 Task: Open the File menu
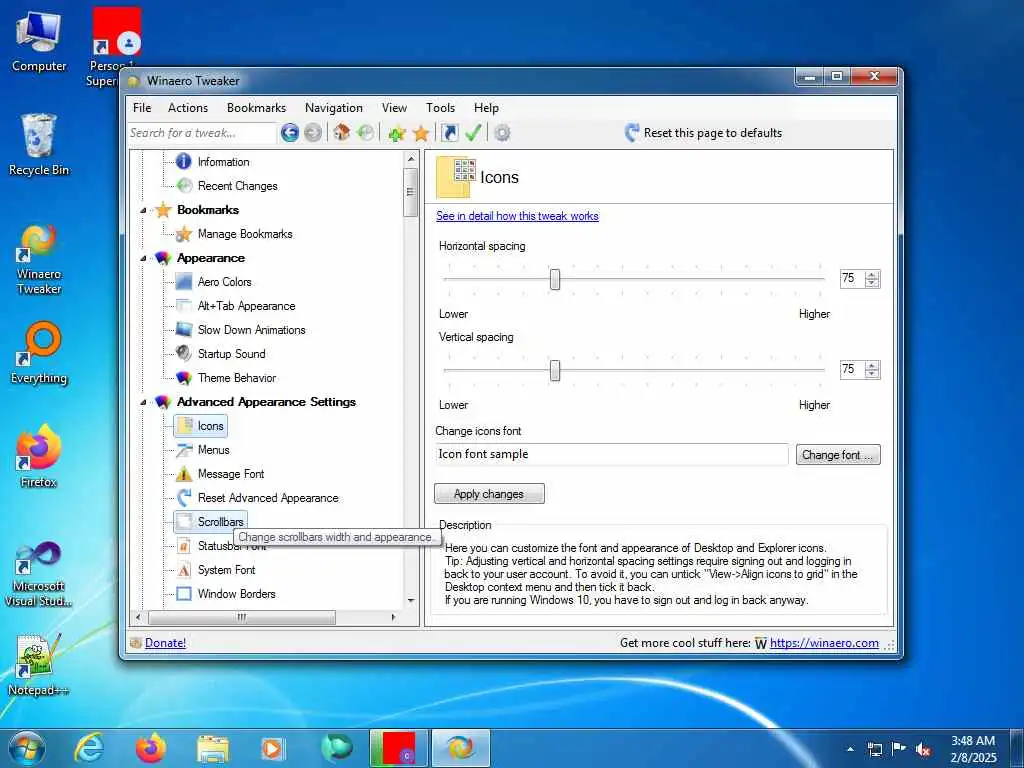click(142, 108)
